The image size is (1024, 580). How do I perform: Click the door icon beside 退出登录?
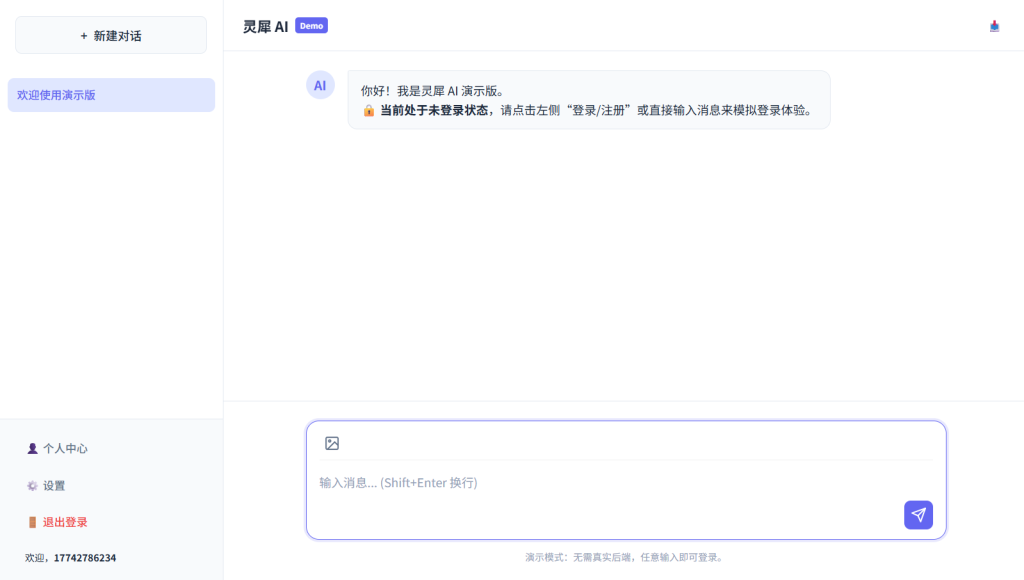(x=32, y=522)
